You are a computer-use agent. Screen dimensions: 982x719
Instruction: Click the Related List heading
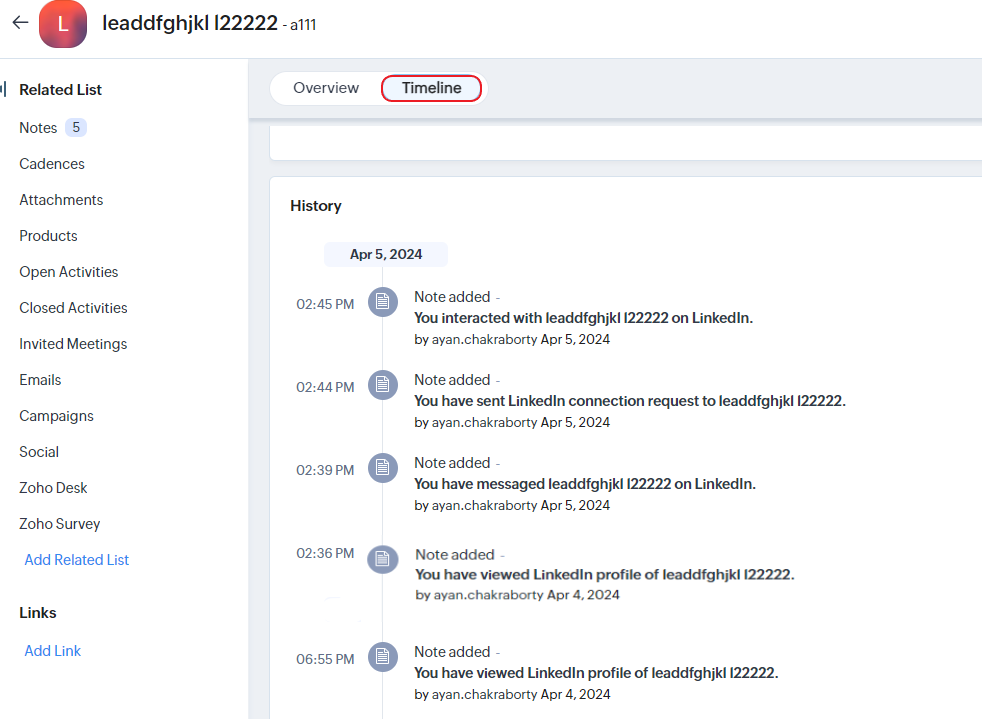pyautogui.click(x=60, y=90)
